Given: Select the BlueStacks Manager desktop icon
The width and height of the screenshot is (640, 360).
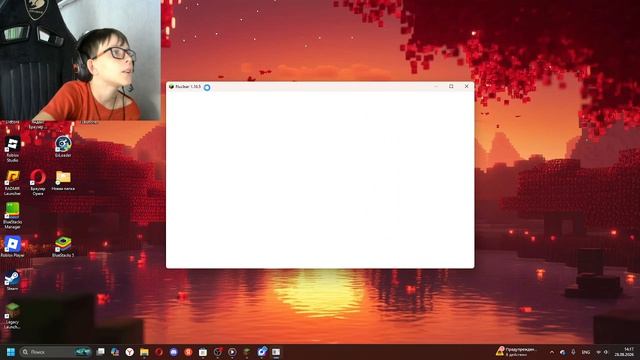Looking at the screenshot, I should 12,216.
